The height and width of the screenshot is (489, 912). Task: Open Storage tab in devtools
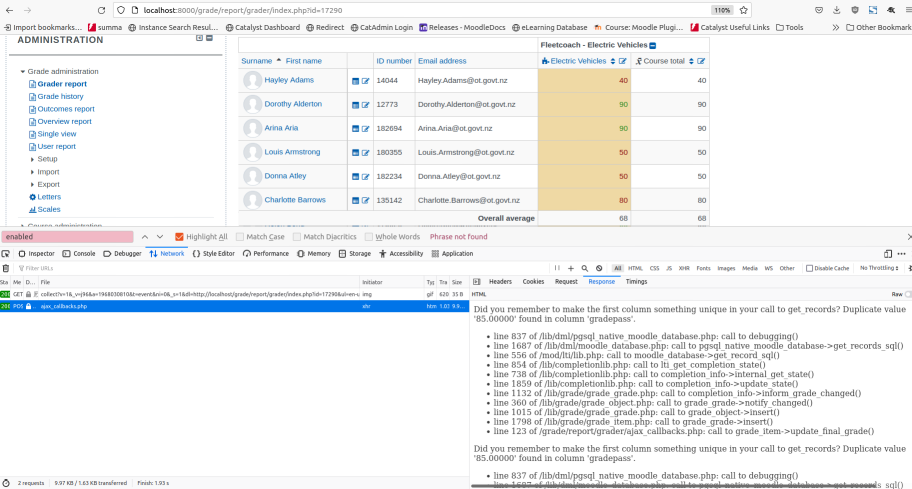click(x=355, y=254)
